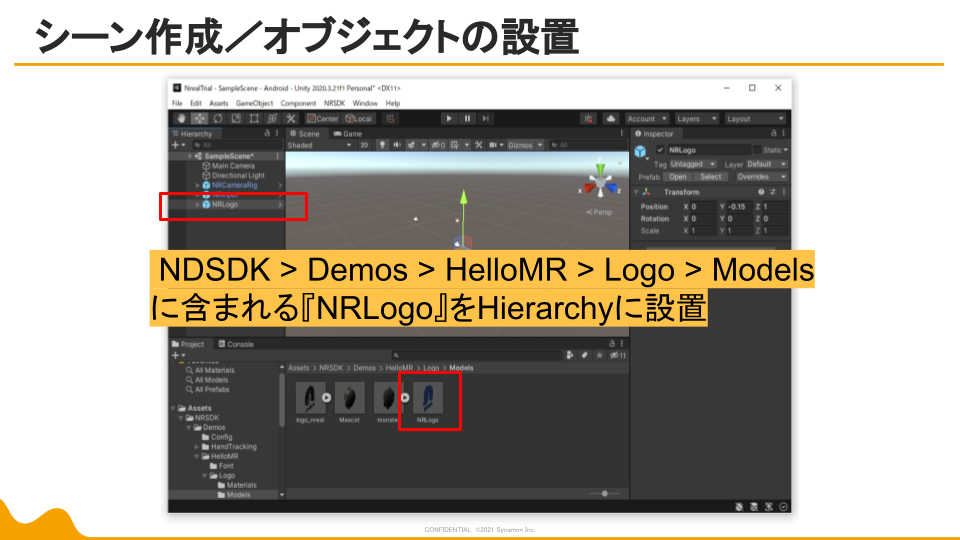Open the Account dropdown

(647, 119)
